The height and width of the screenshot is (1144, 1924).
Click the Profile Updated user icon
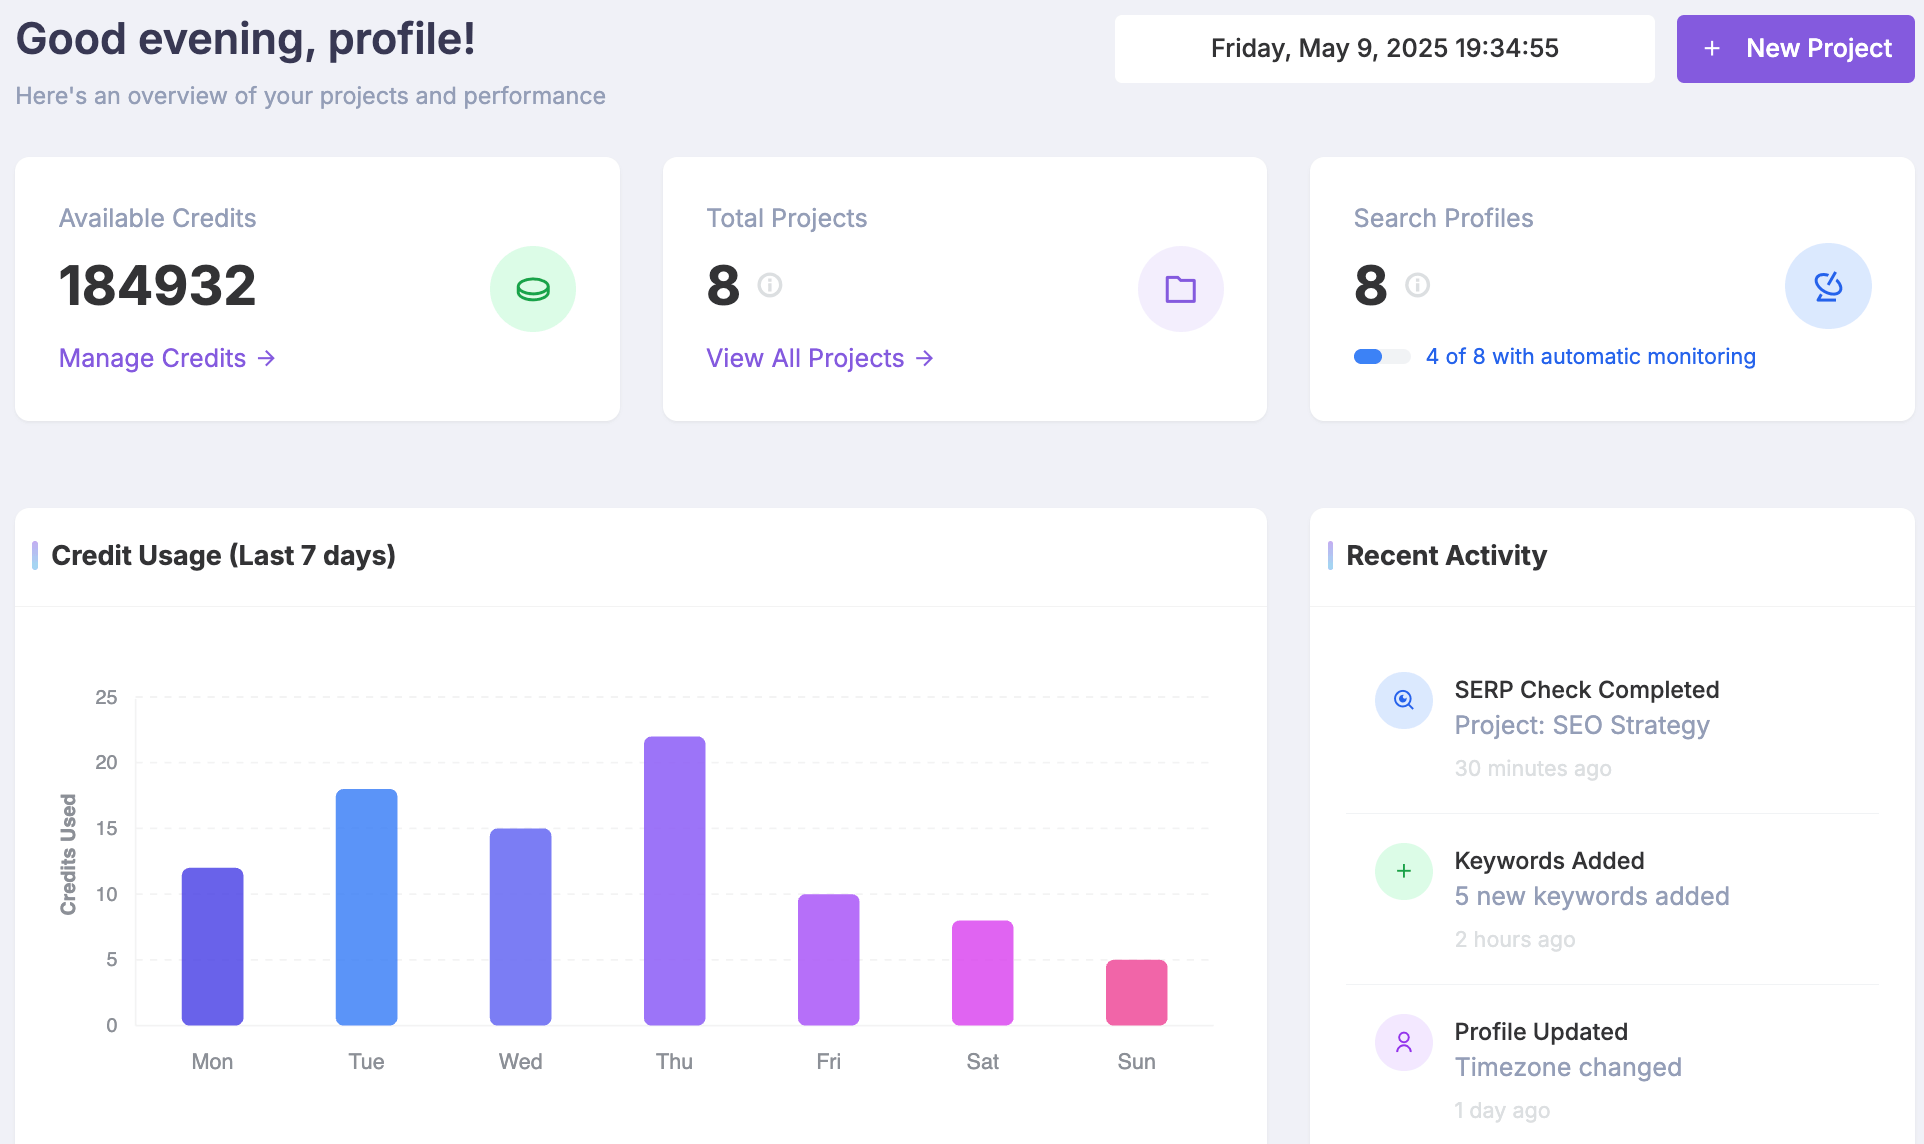click(x=1403, y=1042)
